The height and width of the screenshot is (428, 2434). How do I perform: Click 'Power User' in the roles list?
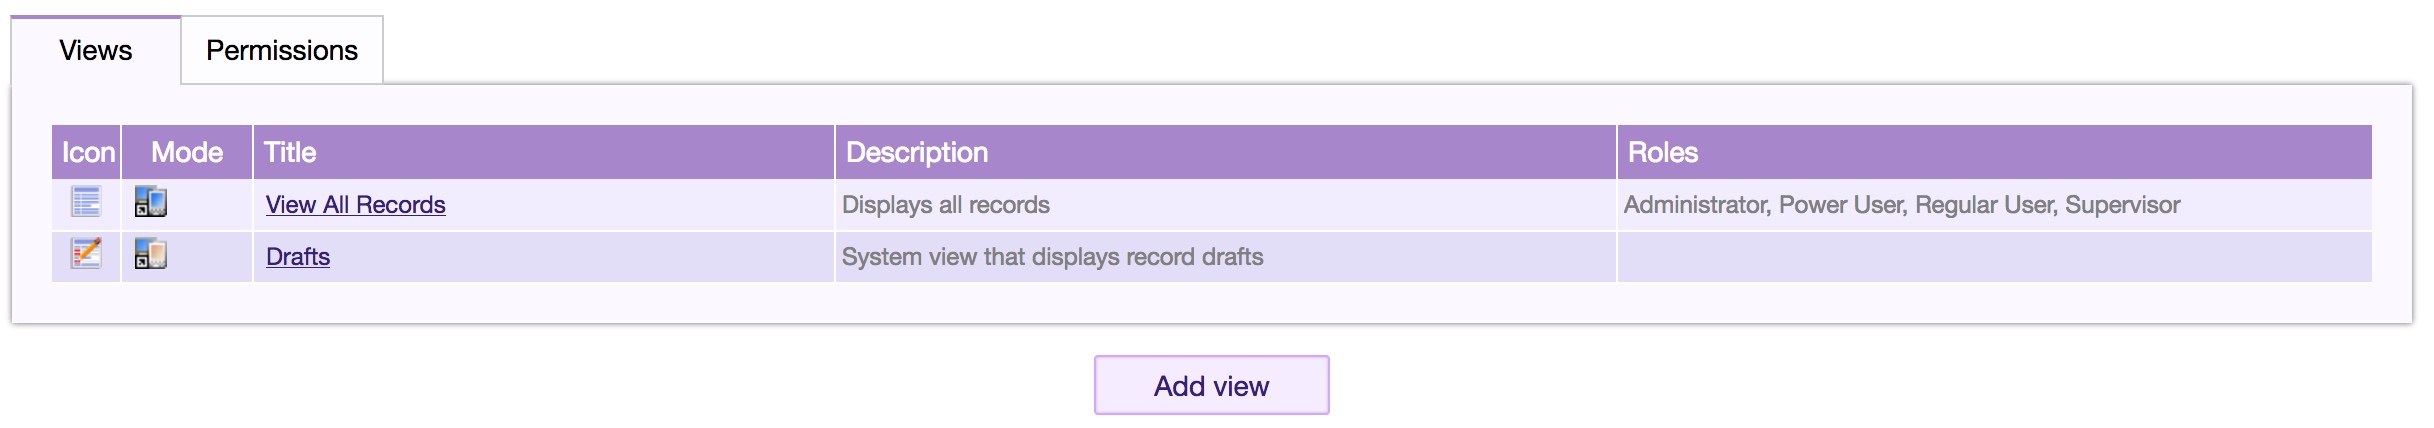tap(1842, 205)
